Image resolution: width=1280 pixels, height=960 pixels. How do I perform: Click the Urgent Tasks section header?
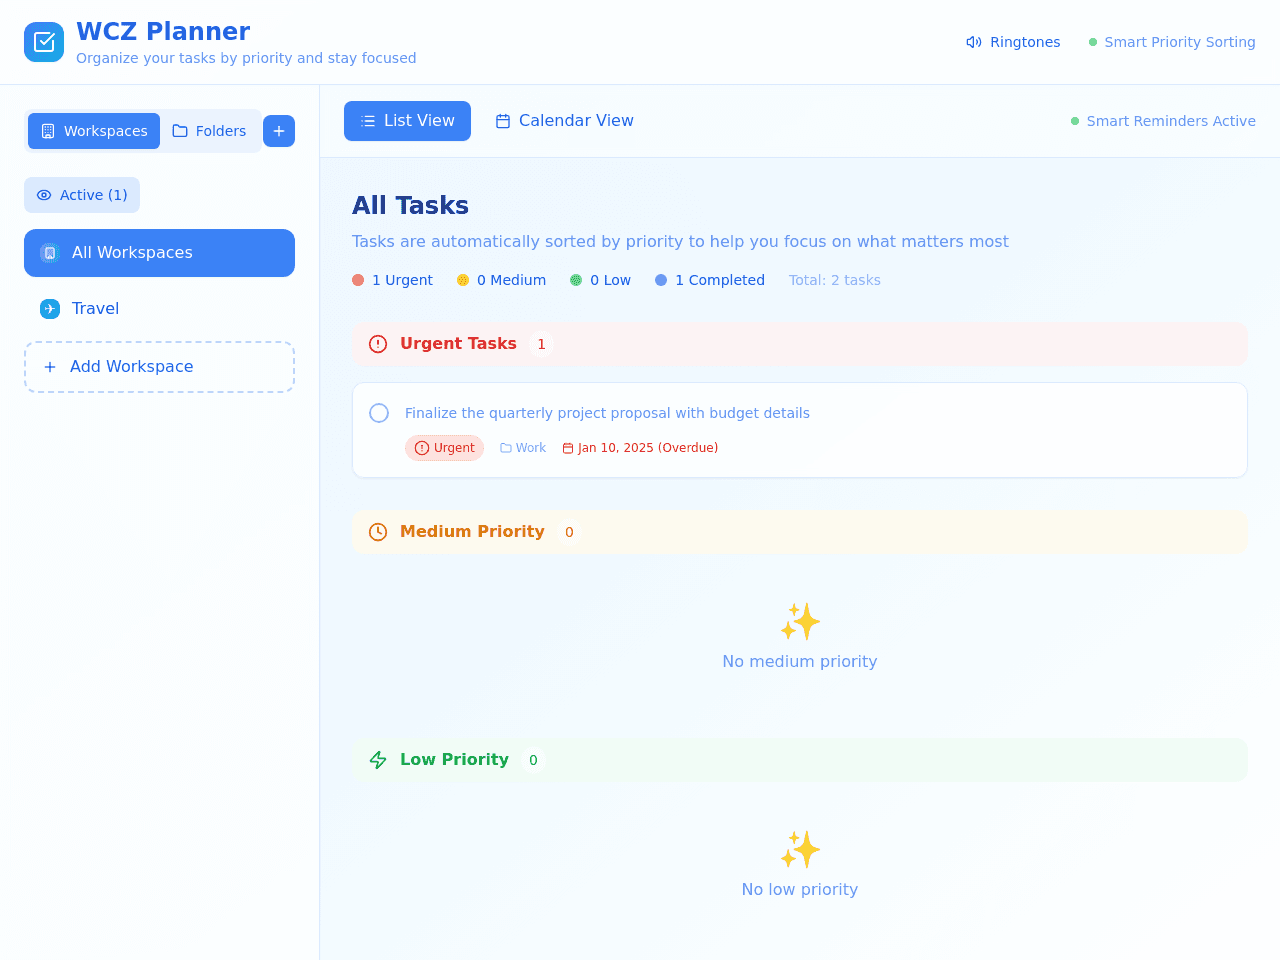point(800,344)
